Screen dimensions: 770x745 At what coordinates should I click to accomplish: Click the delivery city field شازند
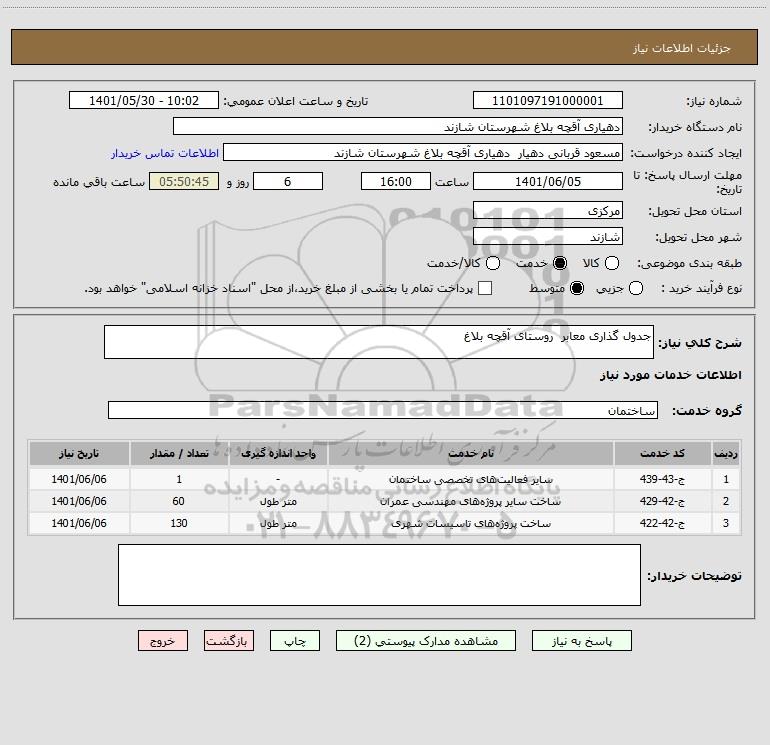pyautogui.click(x=548, y=237)
